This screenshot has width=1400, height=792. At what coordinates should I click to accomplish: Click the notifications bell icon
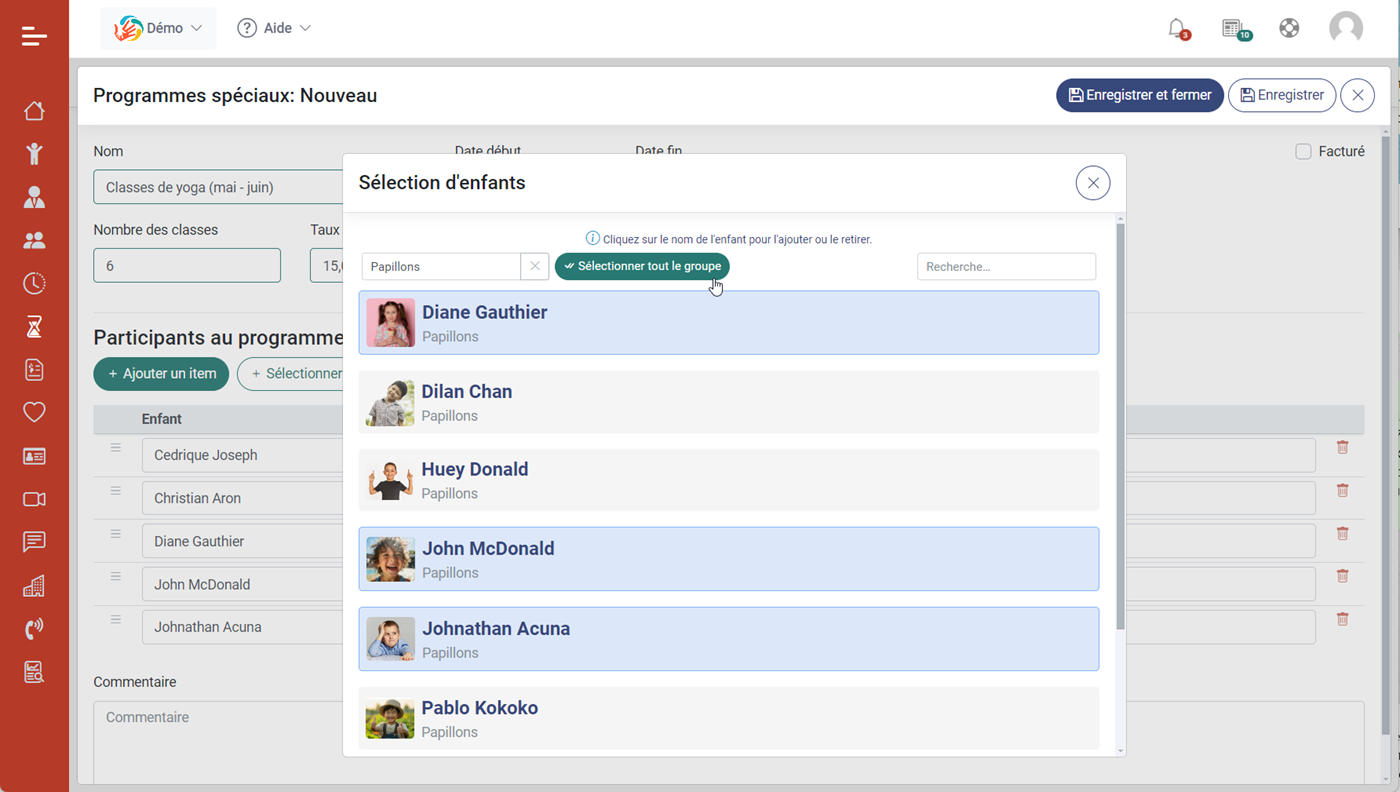(1177, 28)
